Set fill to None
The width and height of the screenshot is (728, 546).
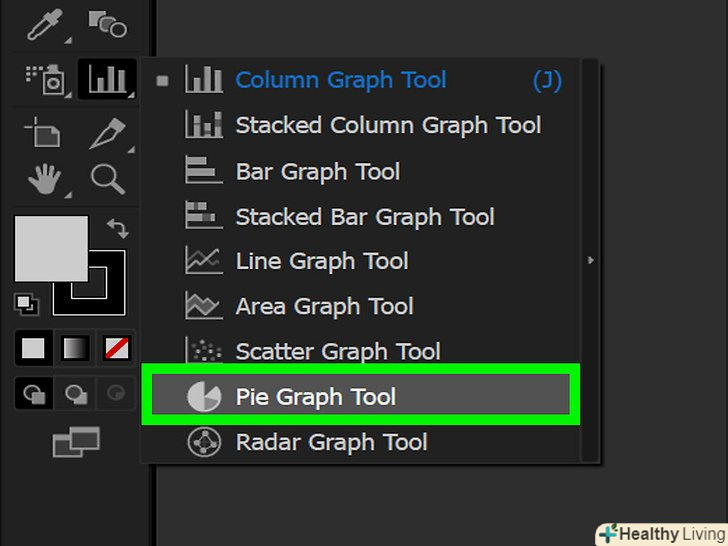click(x=117, y=348)
